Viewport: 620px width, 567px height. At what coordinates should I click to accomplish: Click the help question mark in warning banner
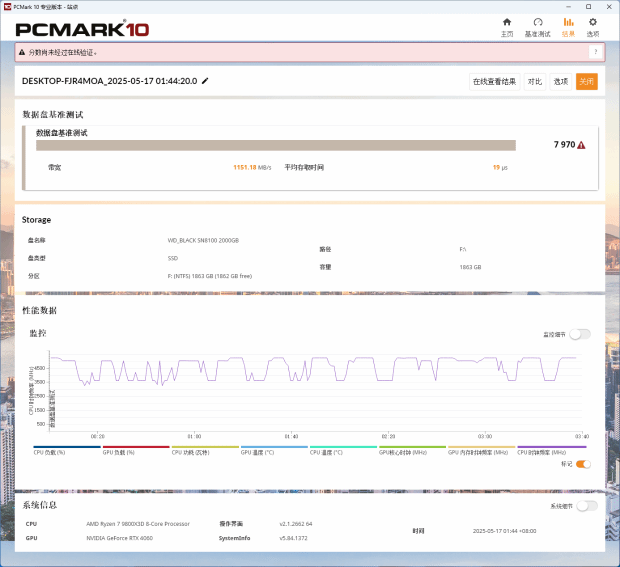pos(595,52)
